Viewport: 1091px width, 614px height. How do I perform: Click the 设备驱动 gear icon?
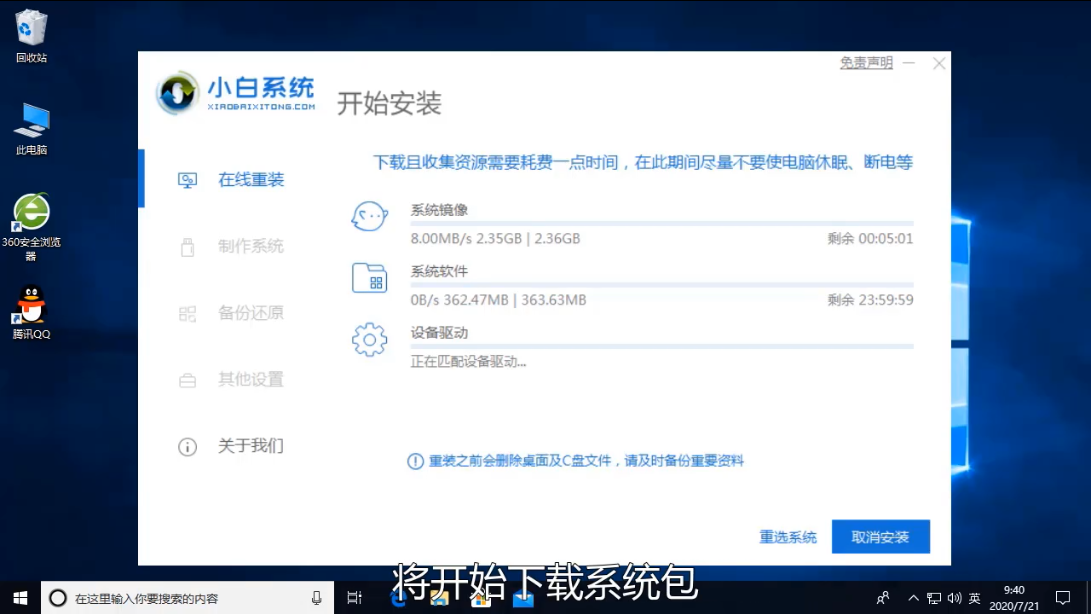point(369,340)
